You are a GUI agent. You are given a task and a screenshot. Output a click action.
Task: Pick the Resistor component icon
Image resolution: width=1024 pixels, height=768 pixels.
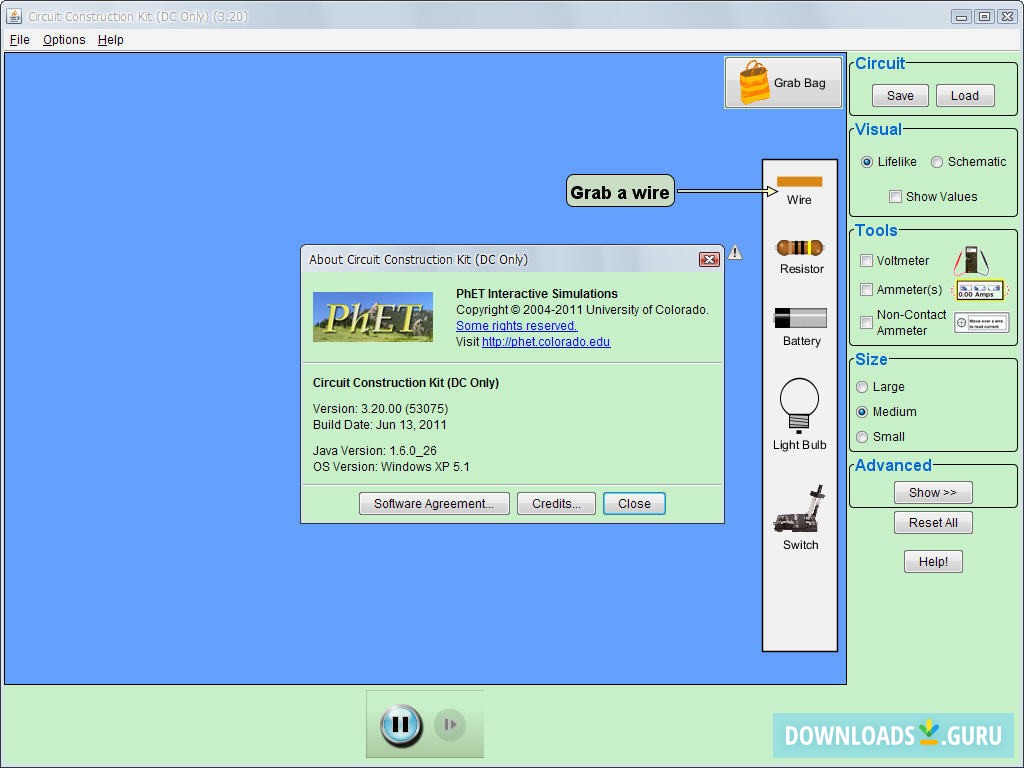pyautogui.click(x=800, y=248)
